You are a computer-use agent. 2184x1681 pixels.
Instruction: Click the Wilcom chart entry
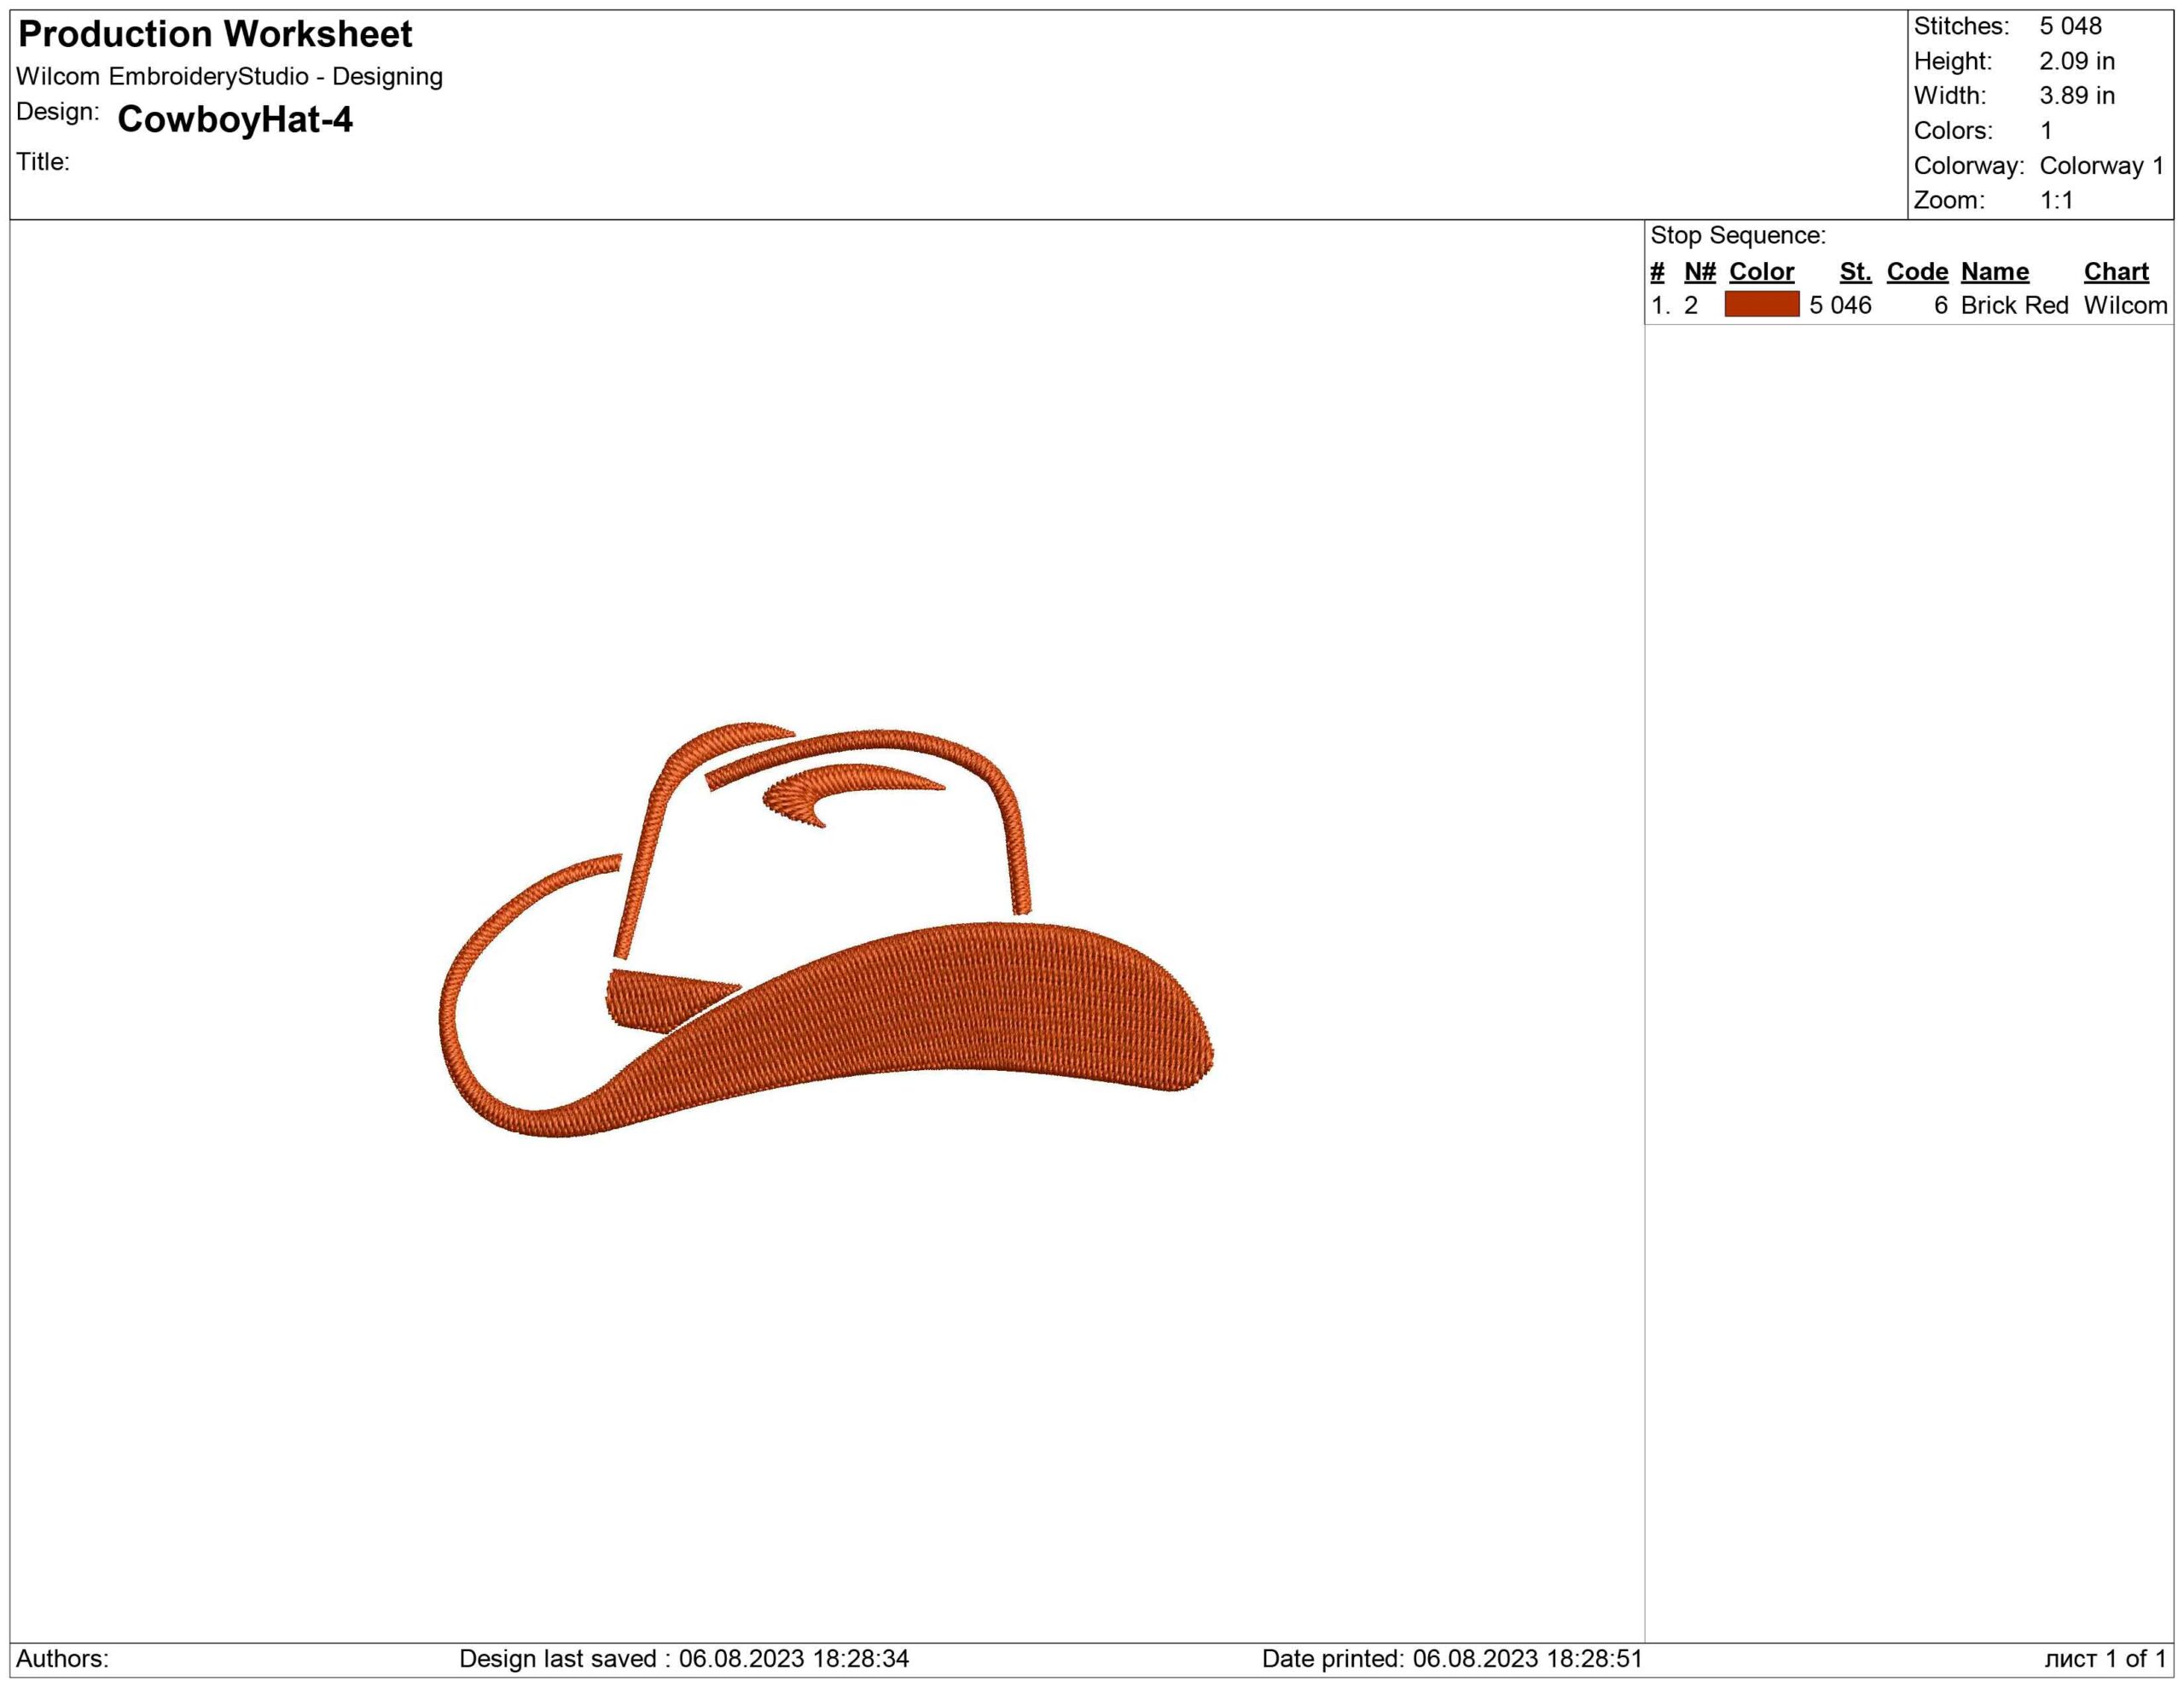click(x=2124, y=306)
